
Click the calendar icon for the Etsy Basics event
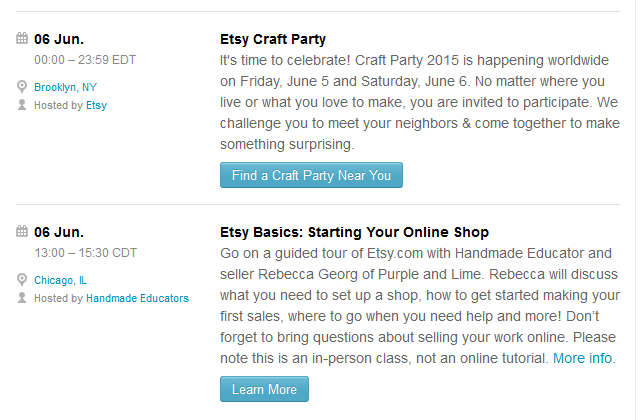coord(22,232)
